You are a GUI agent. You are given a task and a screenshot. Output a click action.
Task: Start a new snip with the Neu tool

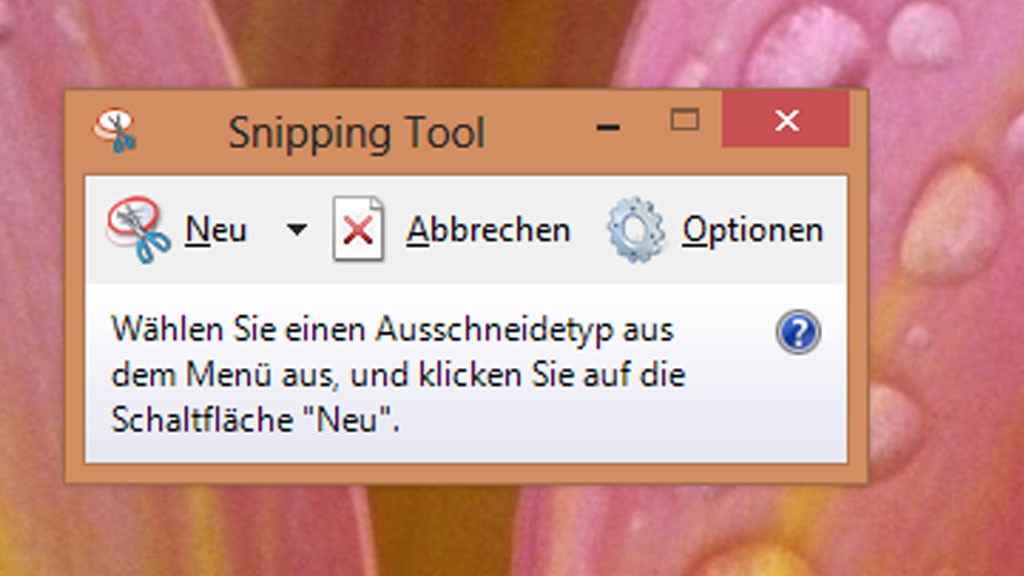coord(216,229)
